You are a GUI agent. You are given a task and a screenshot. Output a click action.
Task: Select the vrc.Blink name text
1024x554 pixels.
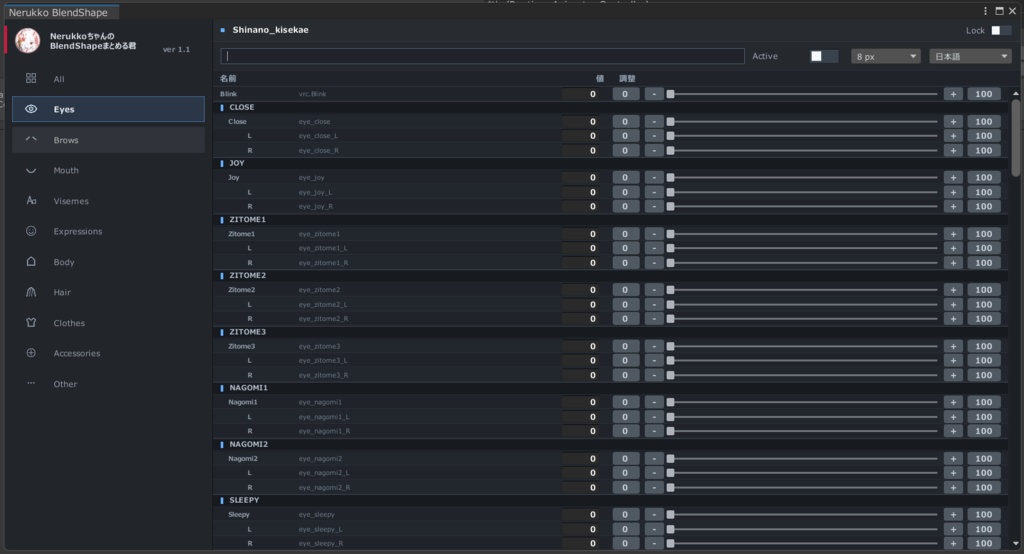click(312, 94)
